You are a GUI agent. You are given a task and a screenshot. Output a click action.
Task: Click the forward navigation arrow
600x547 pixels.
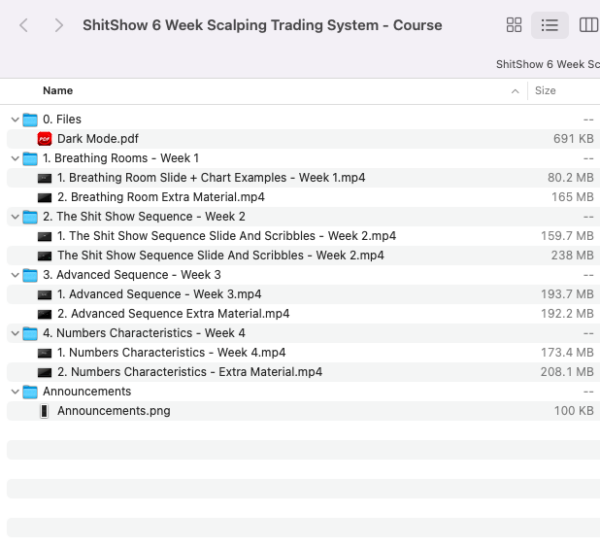tap(59, 25)
